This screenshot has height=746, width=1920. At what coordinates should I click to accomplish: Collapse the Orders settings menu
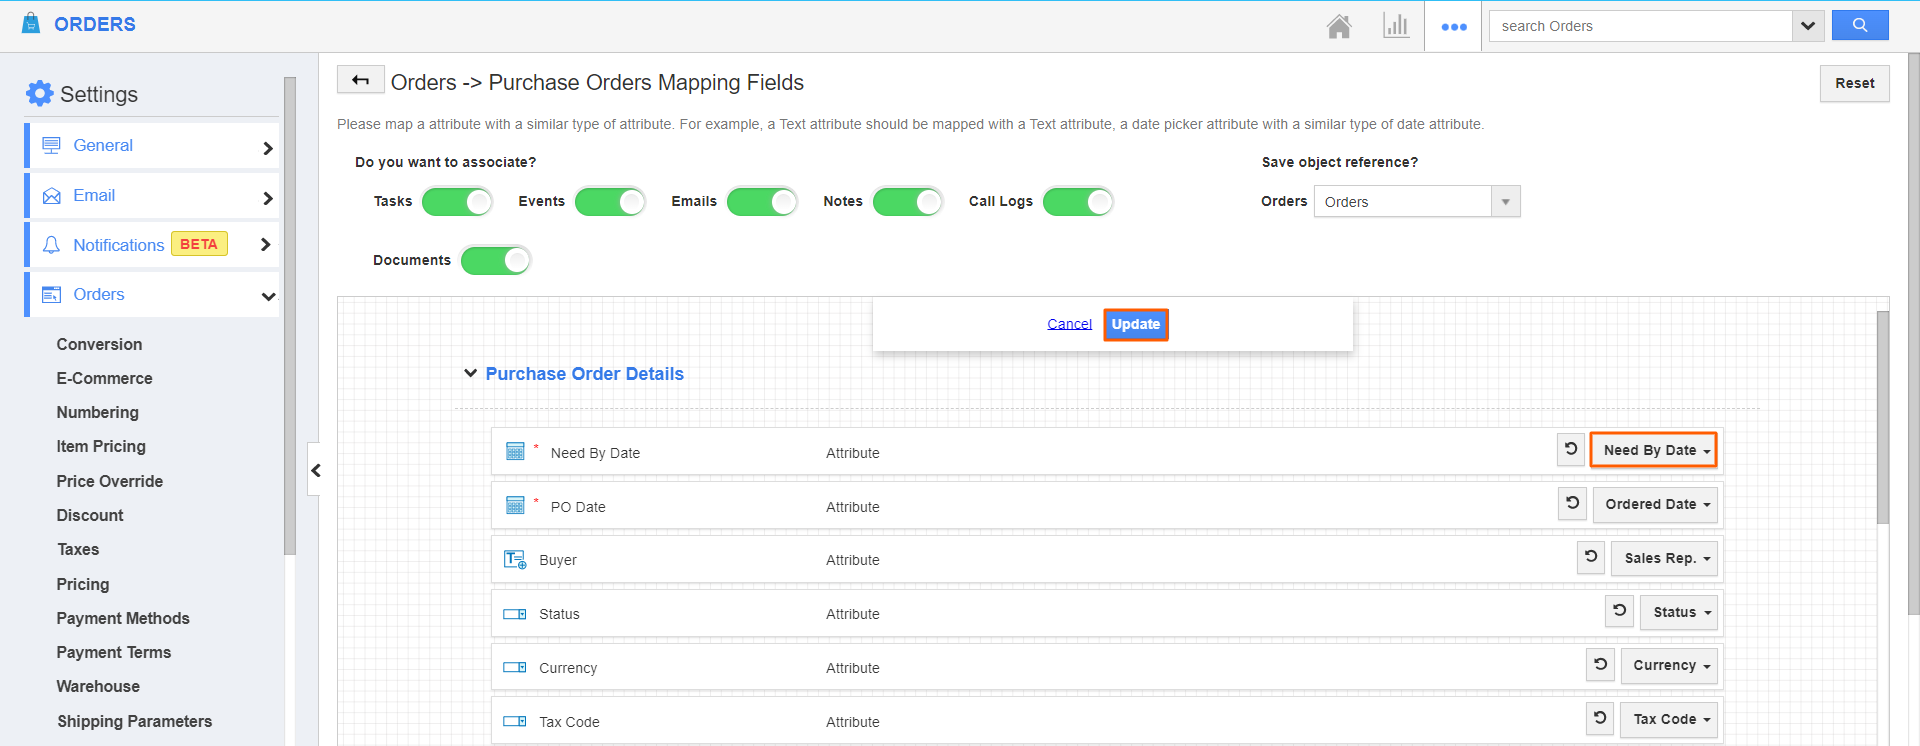pyautogui.click(x=268, y=296)
